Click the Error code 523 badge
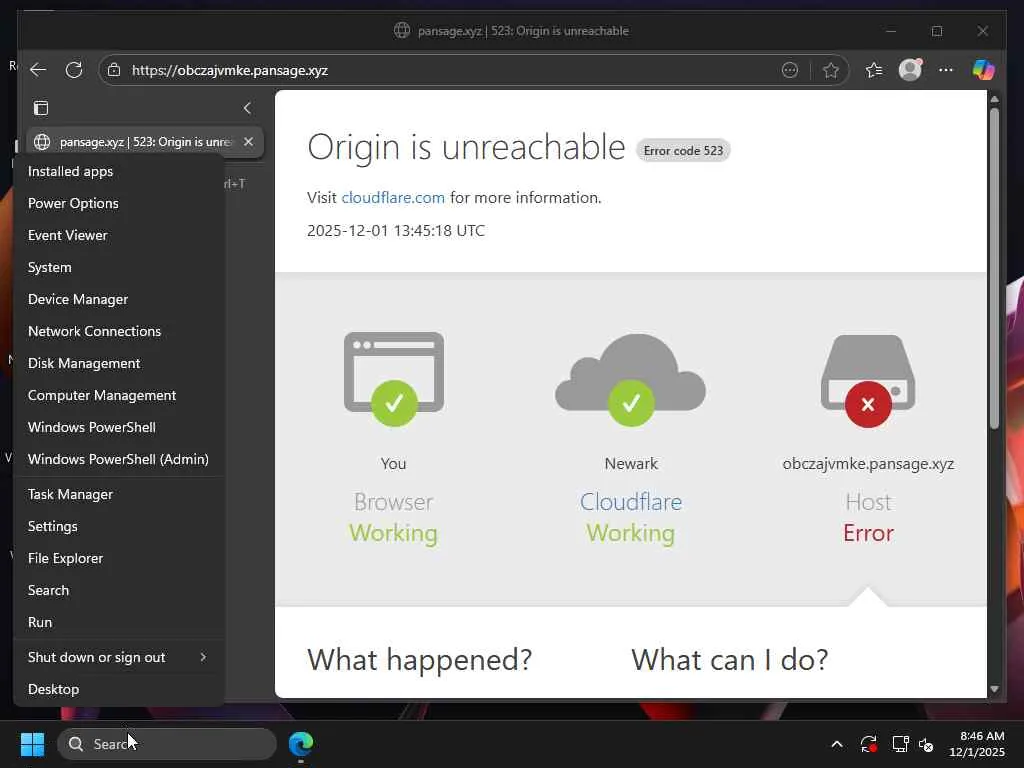 [x=683, y=150]
